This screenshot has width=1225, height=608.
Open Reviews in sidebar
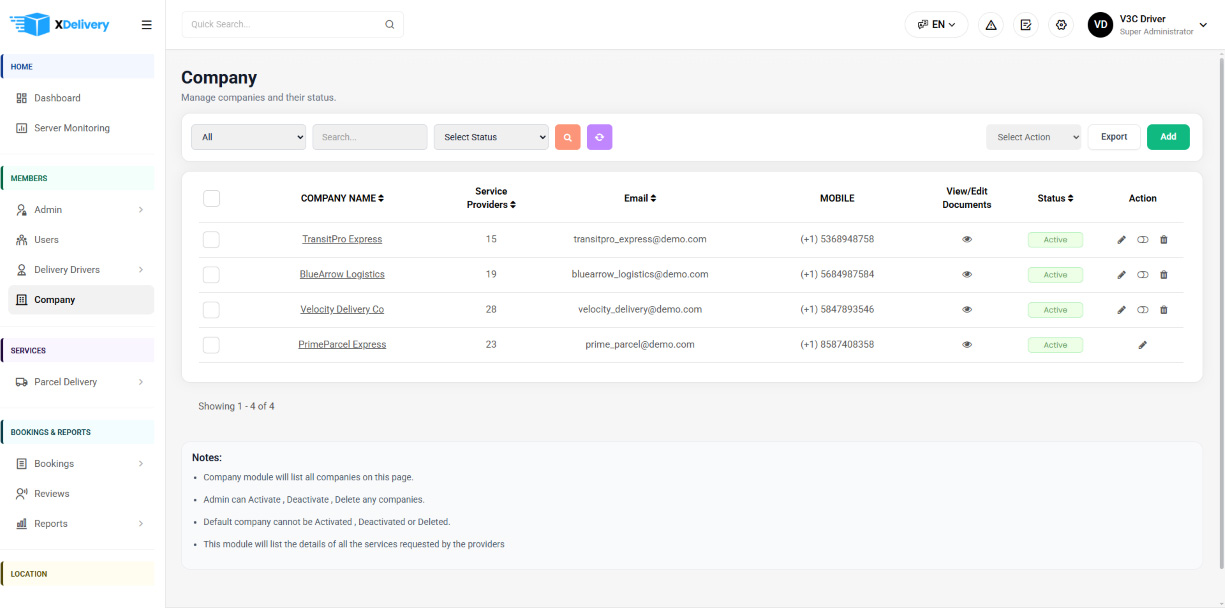pyautogui.click(x=80, y=494)
